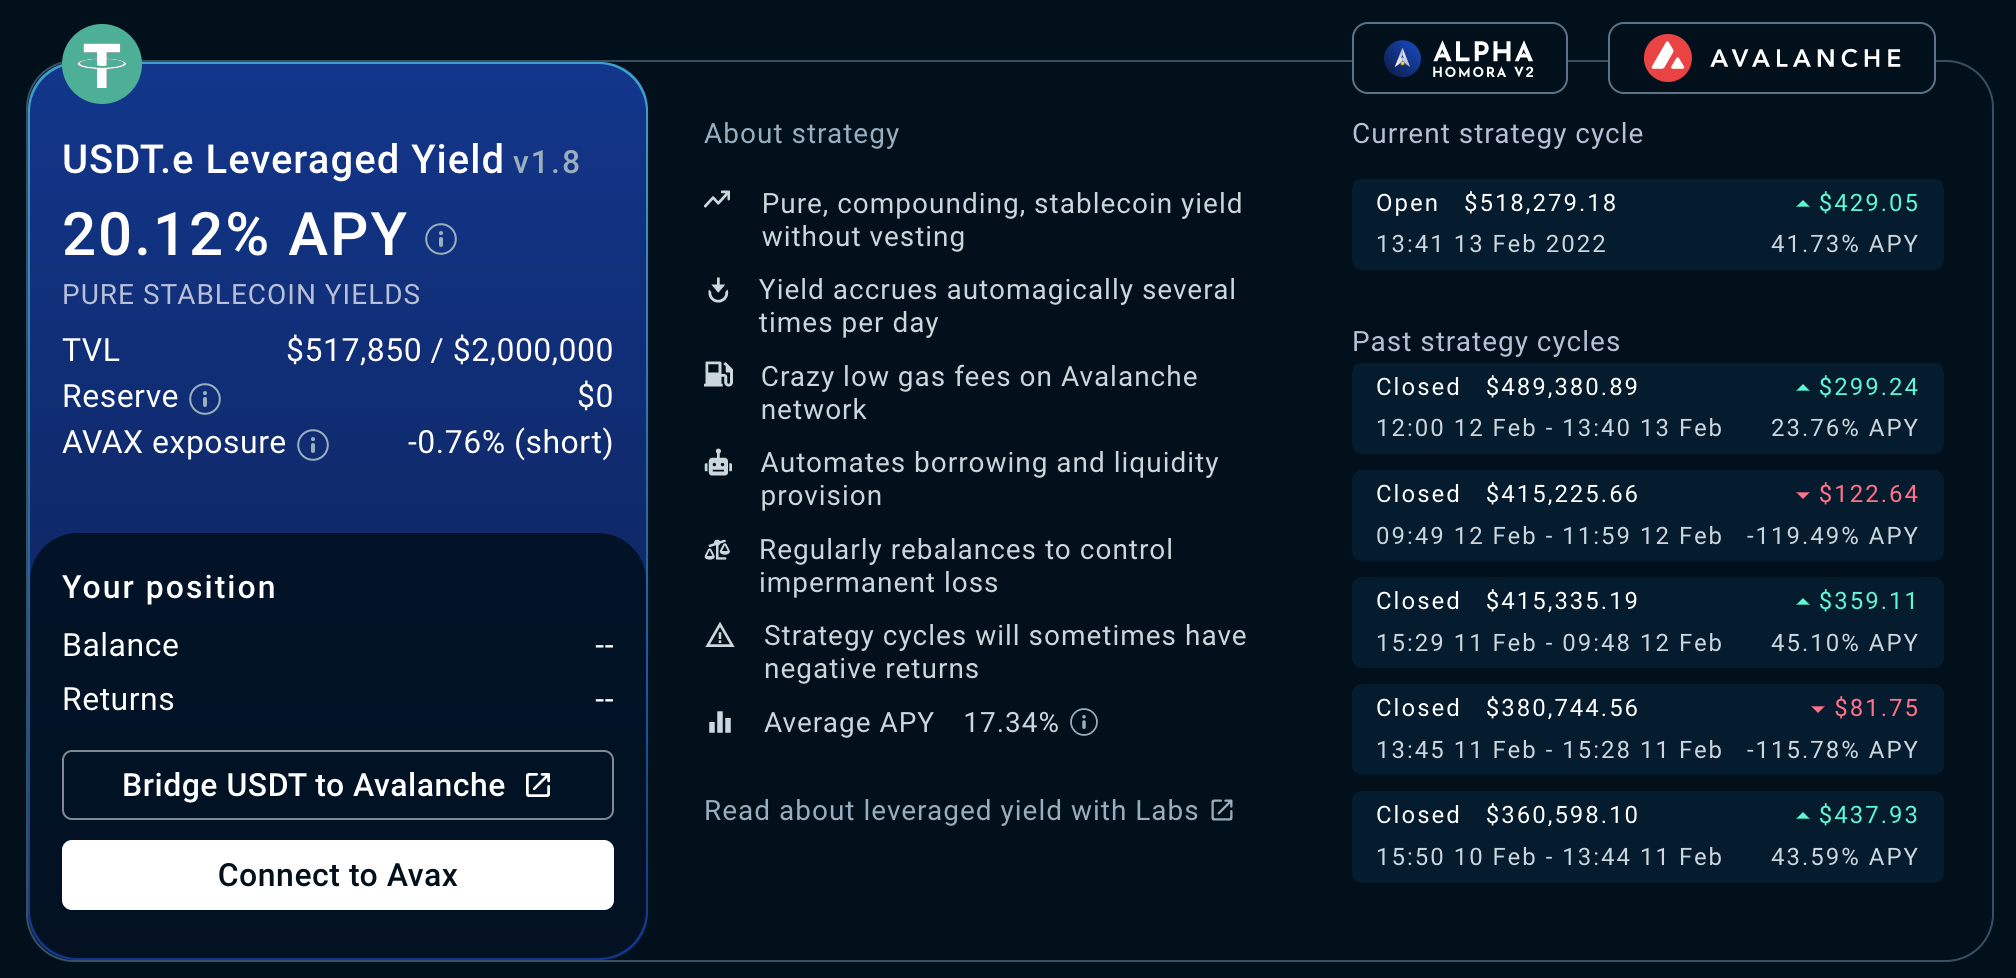2016x978 pixels.
Task: Click the 23.76% APY text
Action: [x=1844, y=428]
